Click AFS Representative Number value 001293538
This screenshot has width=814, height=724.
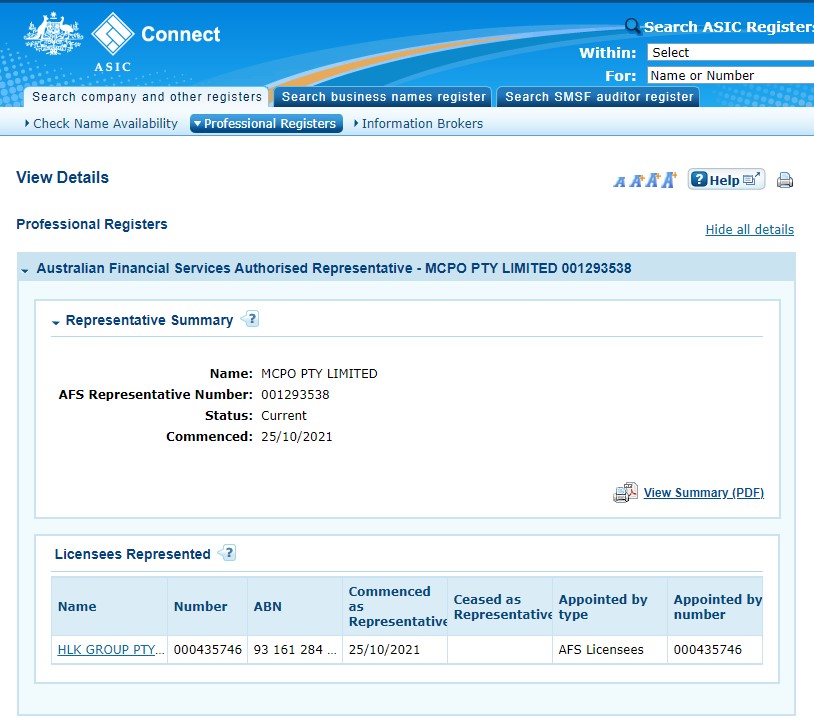(x=295, y=394)
